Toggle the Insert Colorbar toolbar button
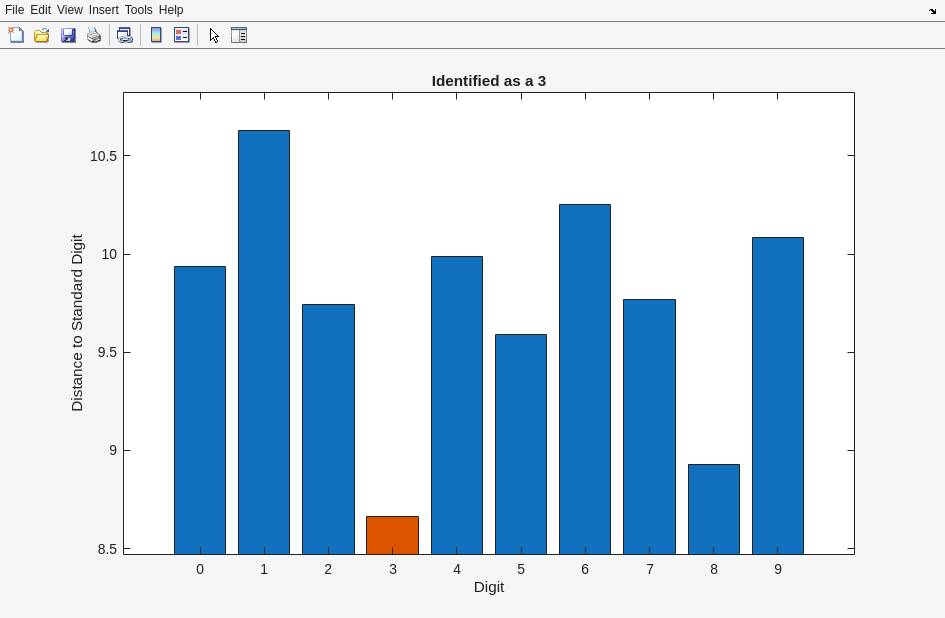Viewport: 945px width, 618px height. pos(156,35)
